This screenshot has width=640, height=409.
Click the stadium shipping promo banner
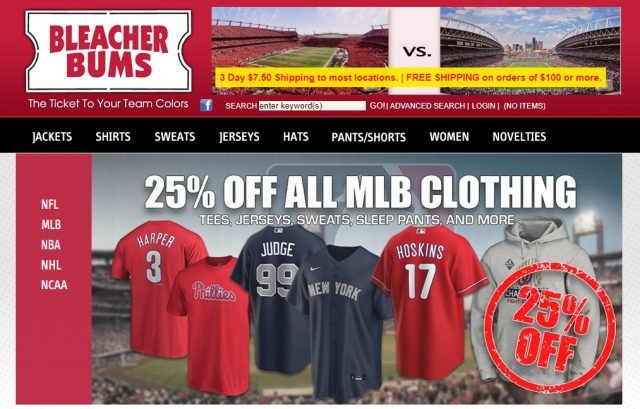tap(416, 51)
